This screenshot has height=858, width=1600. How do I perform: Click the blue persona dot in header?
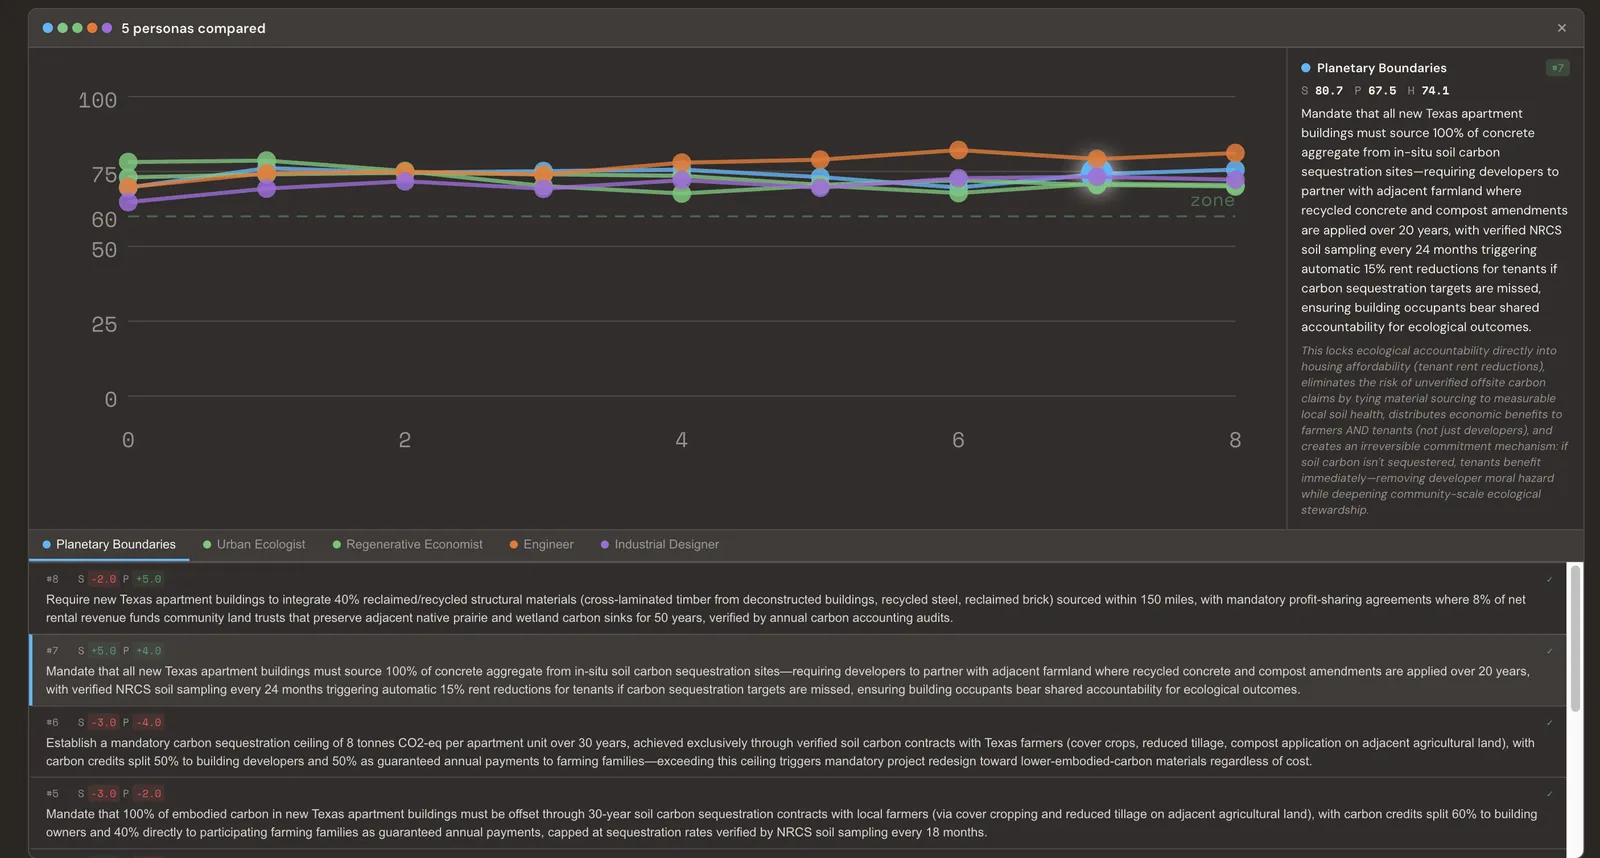pos(48,28)
